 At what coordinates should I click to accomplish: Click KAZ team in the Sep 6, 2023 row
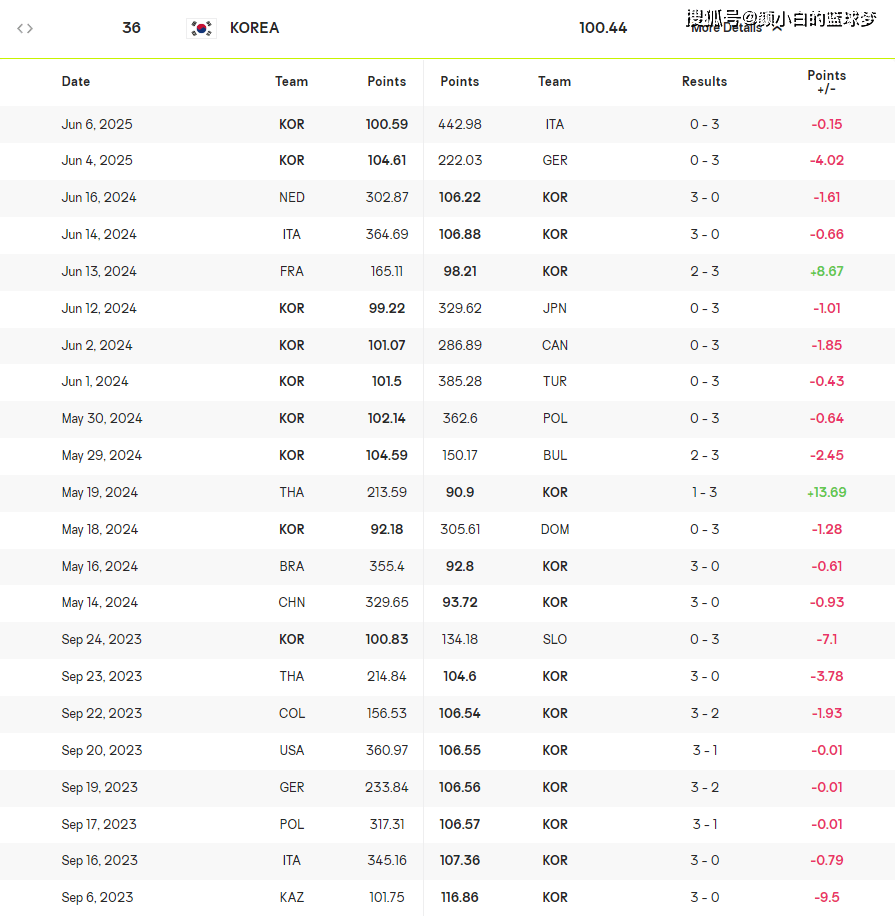pos(292,897)
